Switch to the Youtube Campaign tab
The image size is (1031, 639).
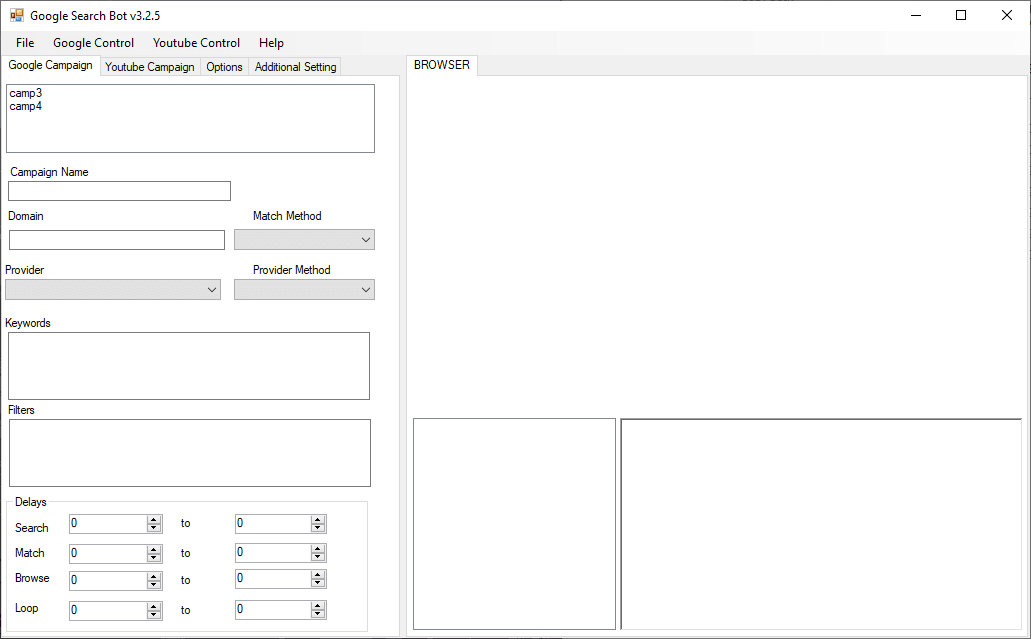coord(149,66)
